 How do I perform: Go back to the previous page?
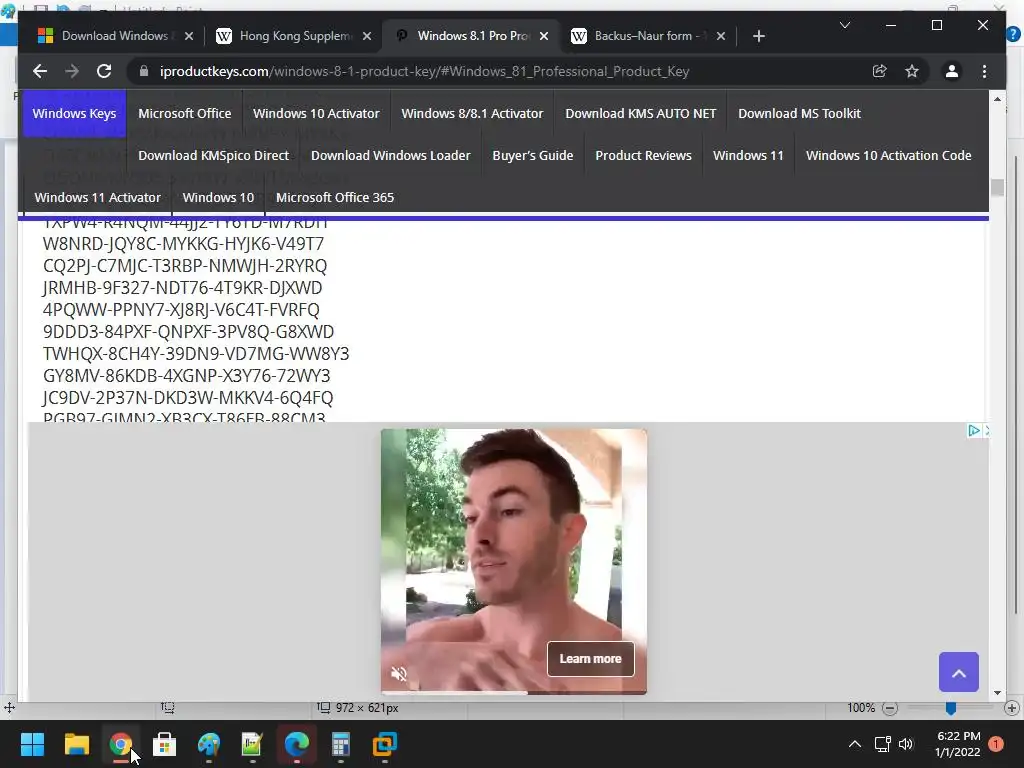point(40,71)
